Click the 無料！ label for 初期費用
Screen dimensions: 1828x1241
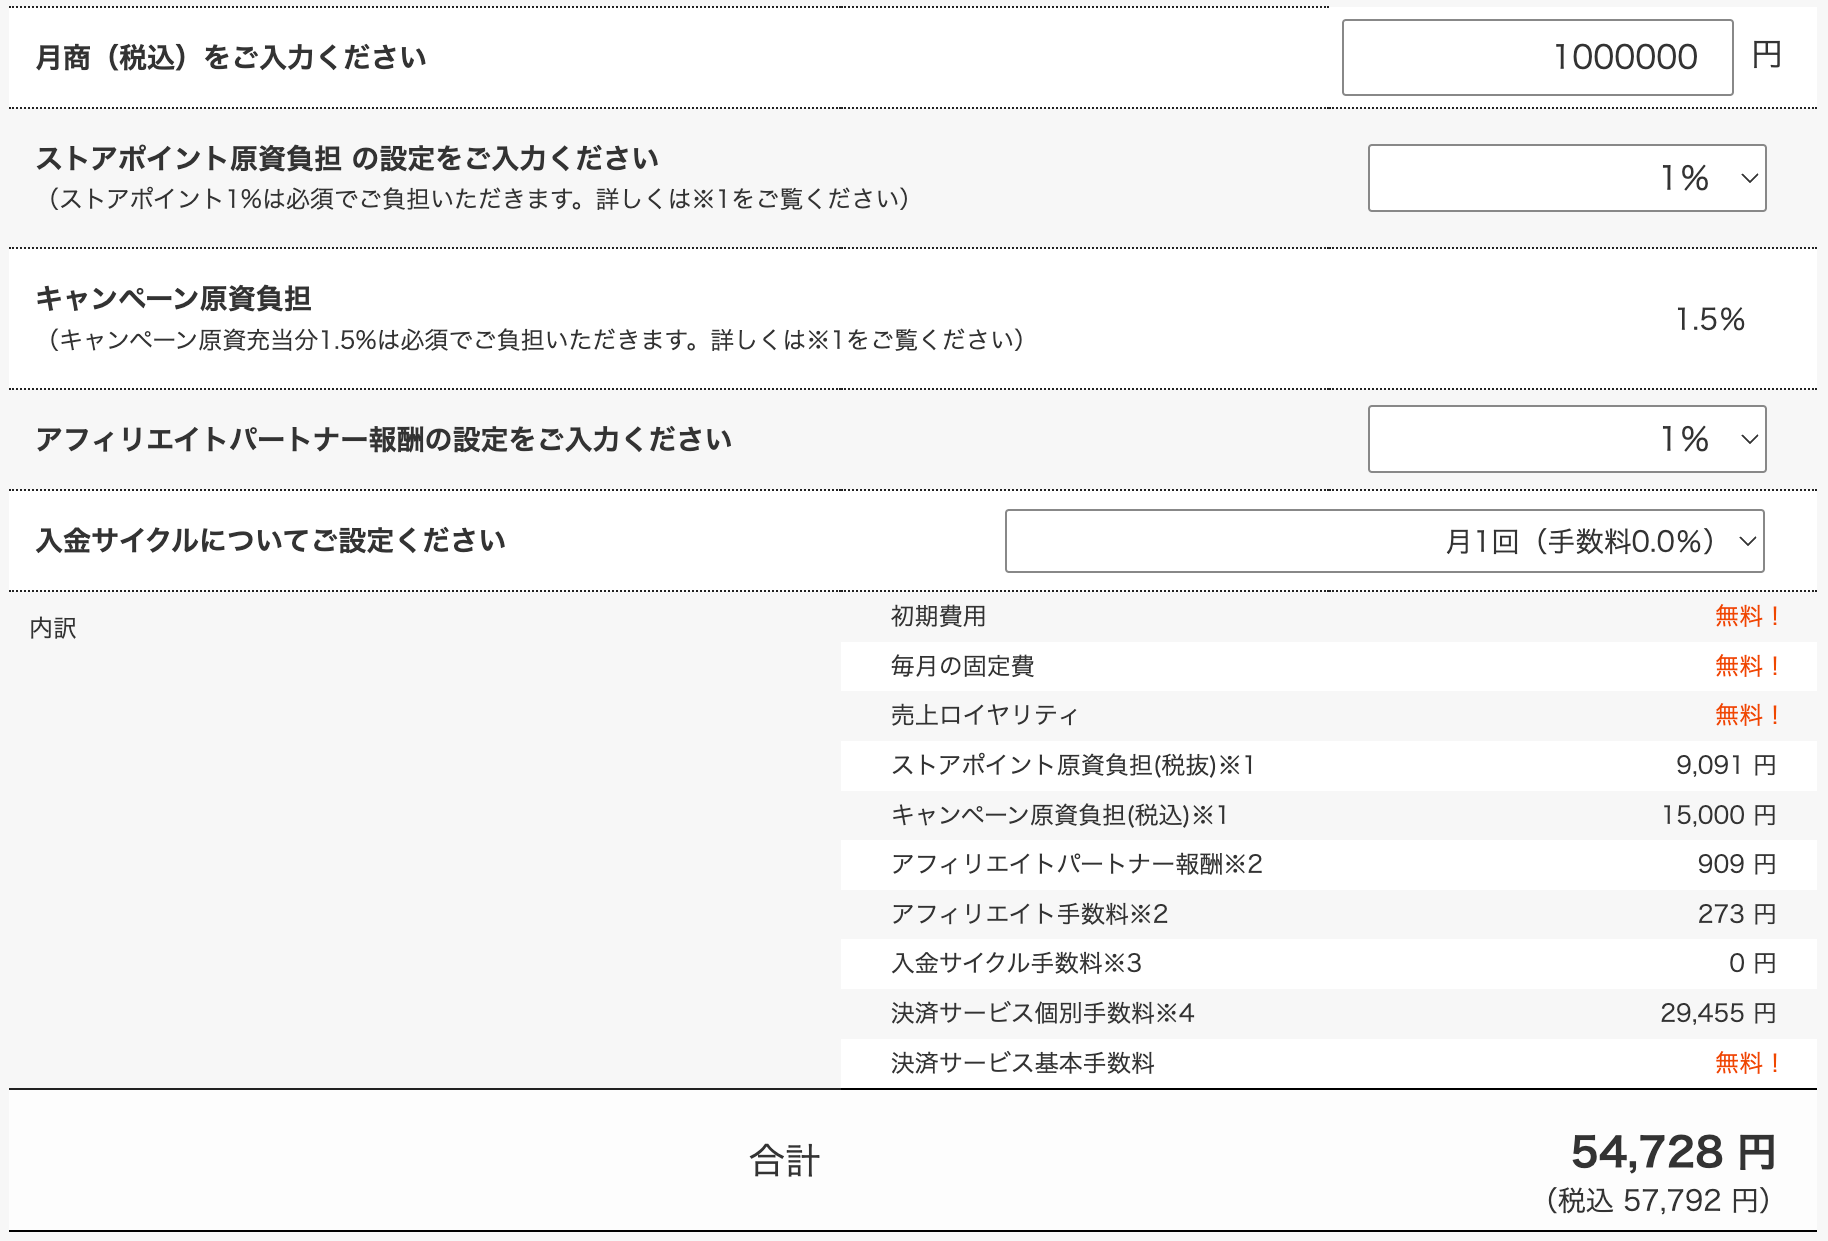coord(1745,616)
